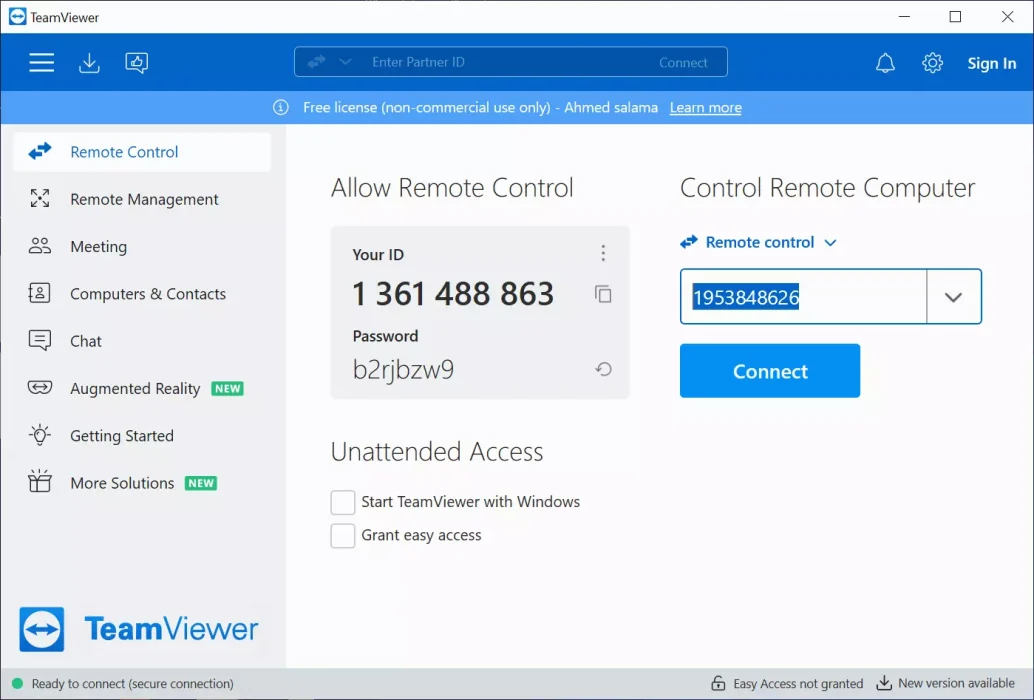Open the hamburger menu
The width and height of the screenshot is (1034, 700).
click(x=41, y=63)
